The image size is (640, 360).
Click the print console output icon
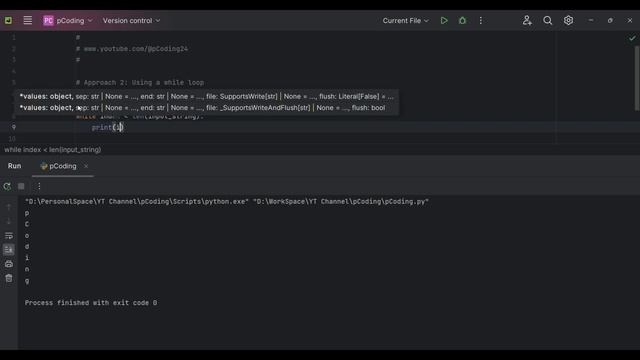[x=9, y=264]
